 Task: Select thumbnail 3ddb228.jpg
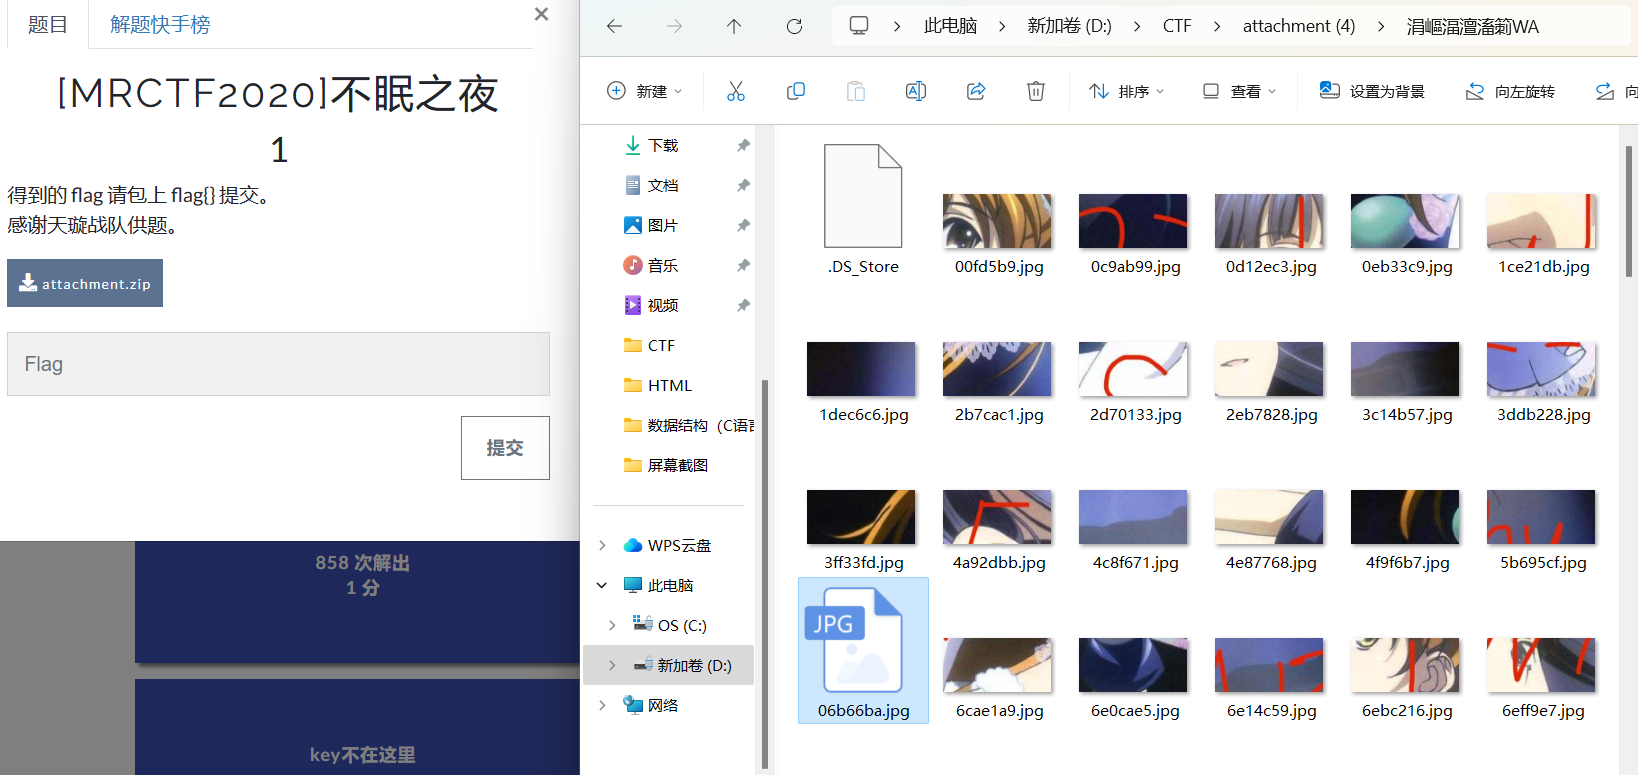(x=1541, y=369)
